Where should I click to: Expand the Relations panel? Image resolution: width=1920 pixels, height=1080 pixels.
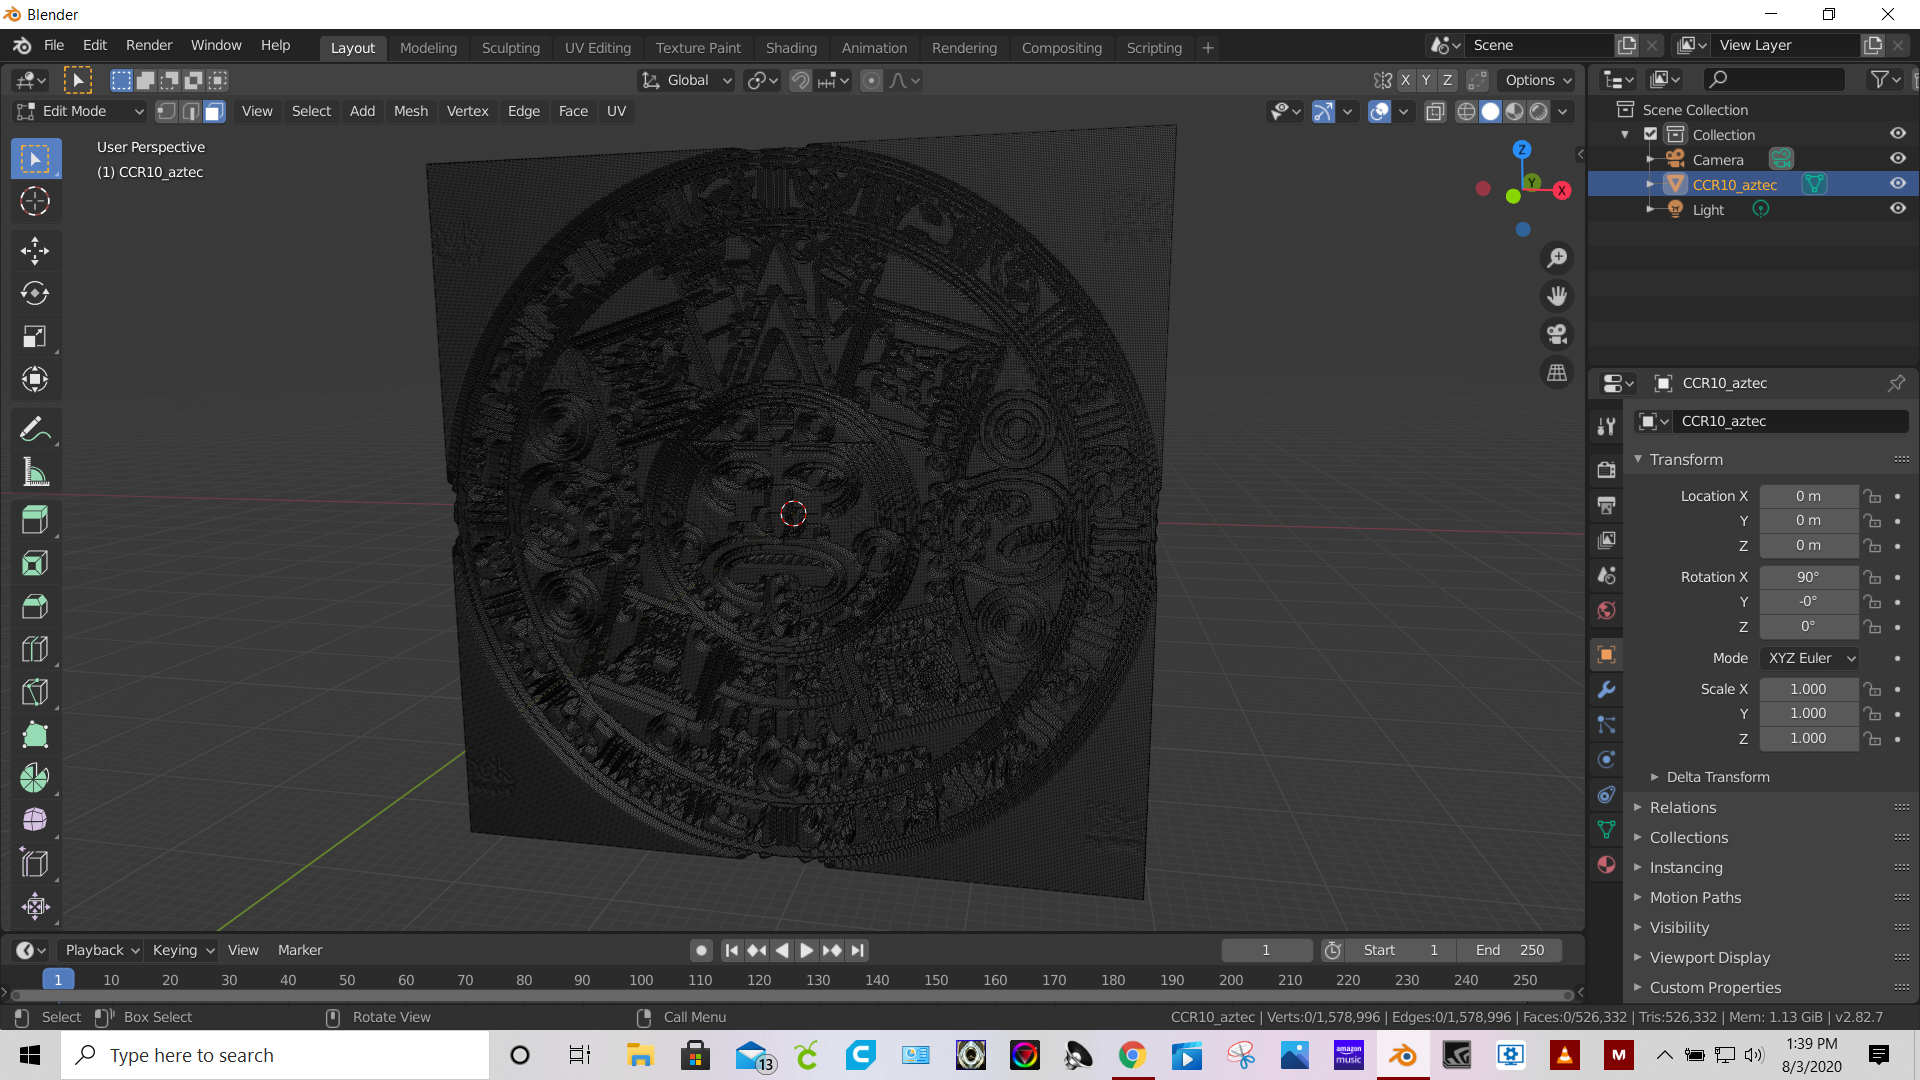pyautogui.click(x=1683, y=808)
